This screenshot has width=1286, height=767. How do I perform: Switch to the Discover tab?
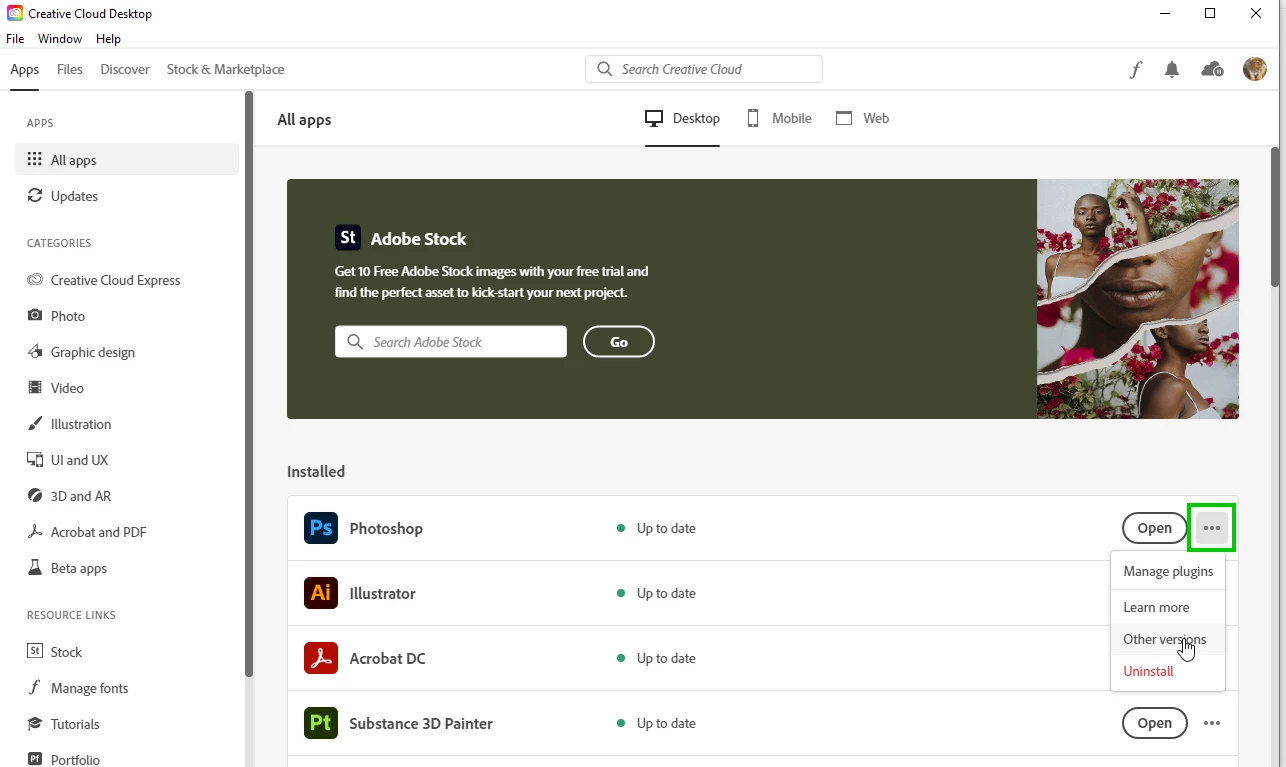(x=125, y=69)
